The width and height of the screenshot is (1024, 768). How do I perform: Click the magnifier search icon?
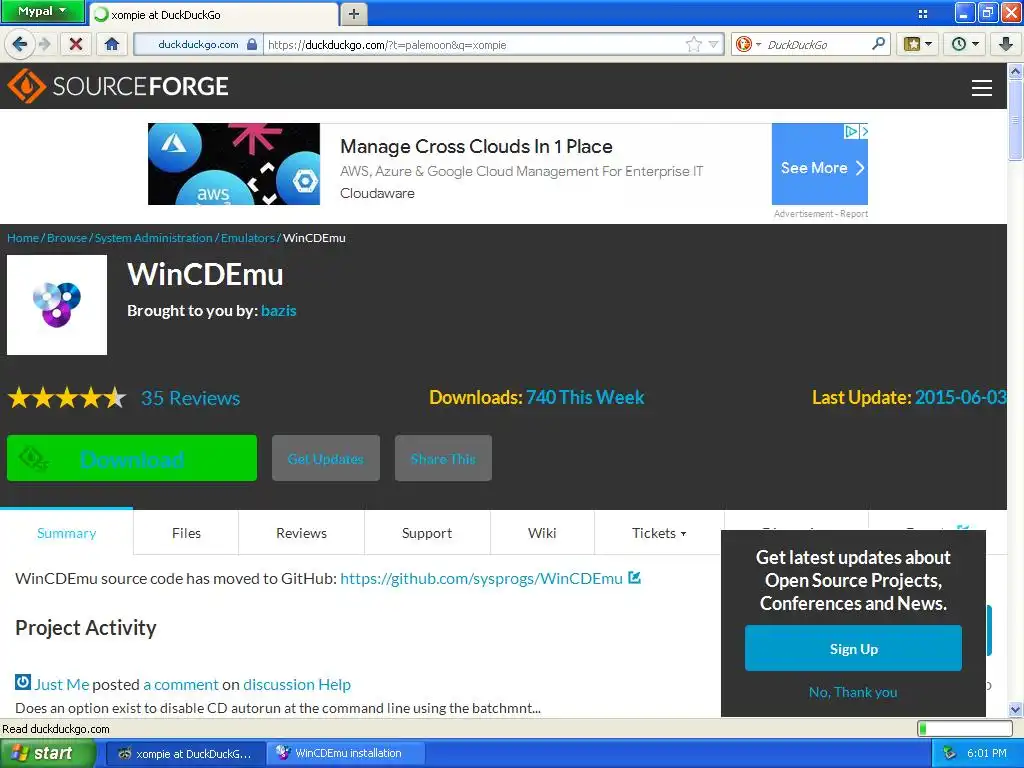pyautogui.click(x=878, y=44)
